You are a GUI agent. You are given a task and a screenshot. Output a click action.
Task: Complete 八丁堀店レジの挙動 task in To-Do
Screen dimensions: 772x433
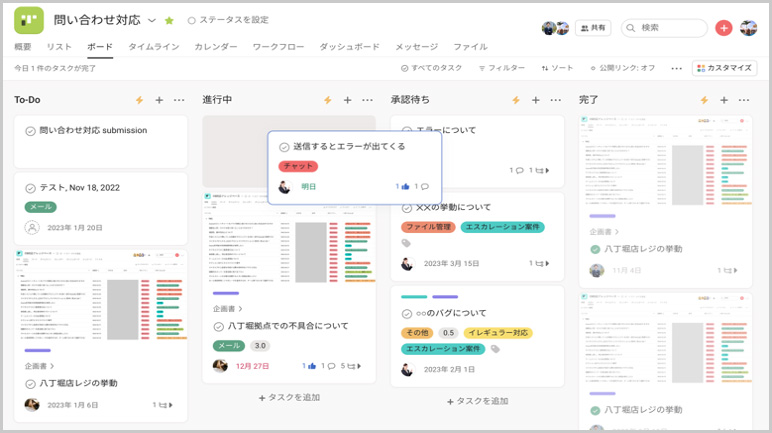click(30, 384)
